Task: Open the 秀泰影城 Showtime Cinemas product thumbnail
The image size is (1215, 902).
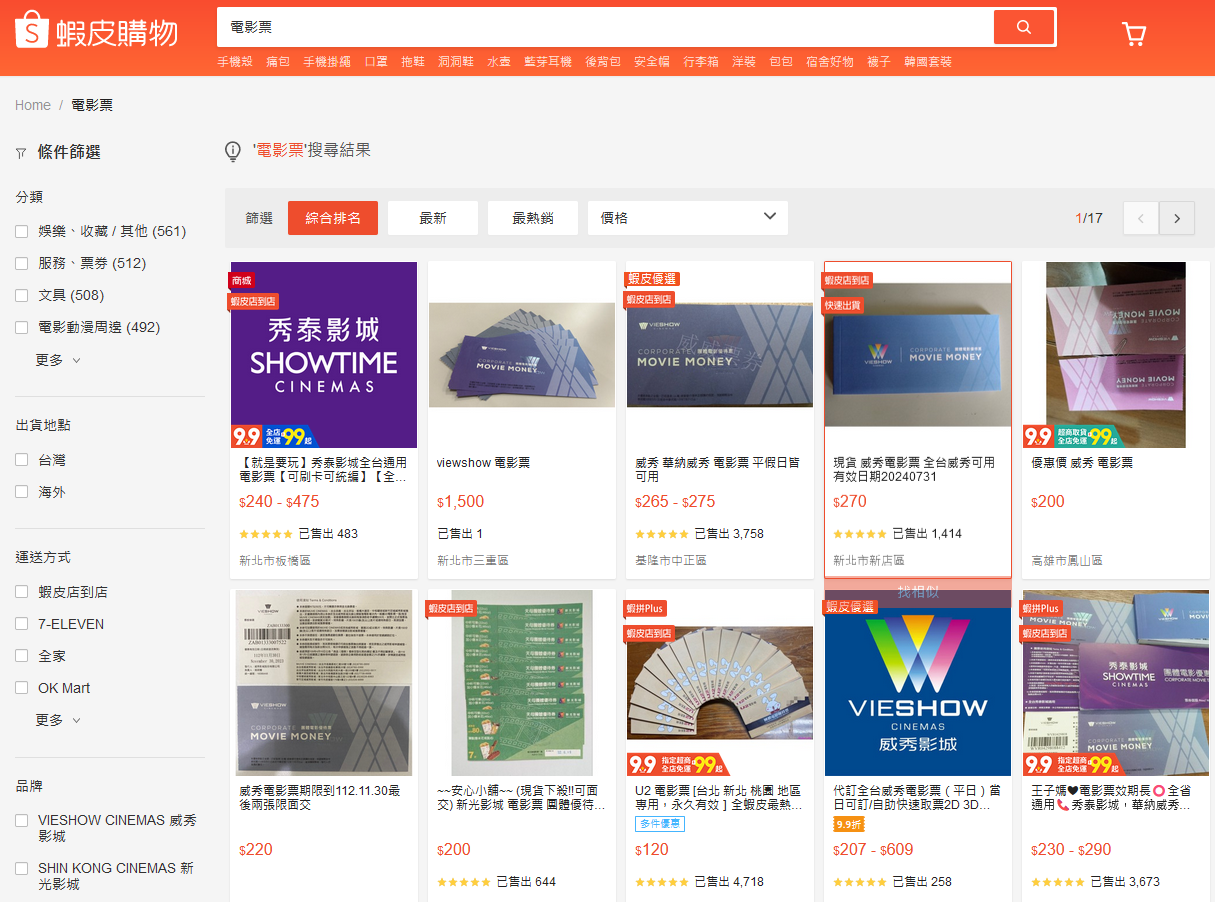Action: pyautogui.click(x=324, y=355)
